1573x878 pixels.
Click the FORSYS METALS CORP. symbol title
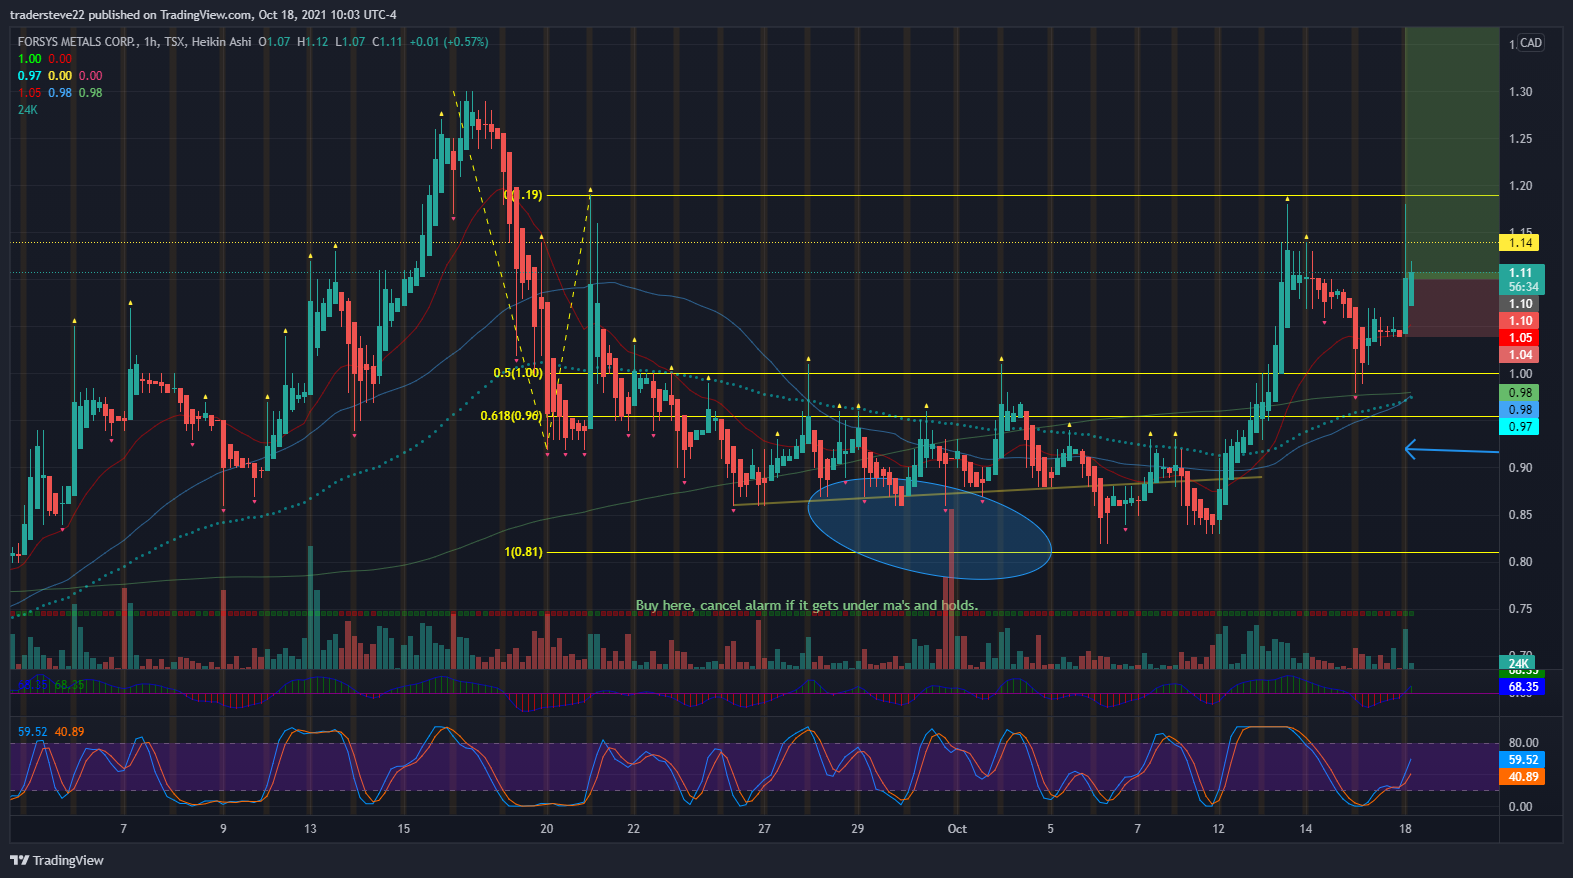coord(77,42)
